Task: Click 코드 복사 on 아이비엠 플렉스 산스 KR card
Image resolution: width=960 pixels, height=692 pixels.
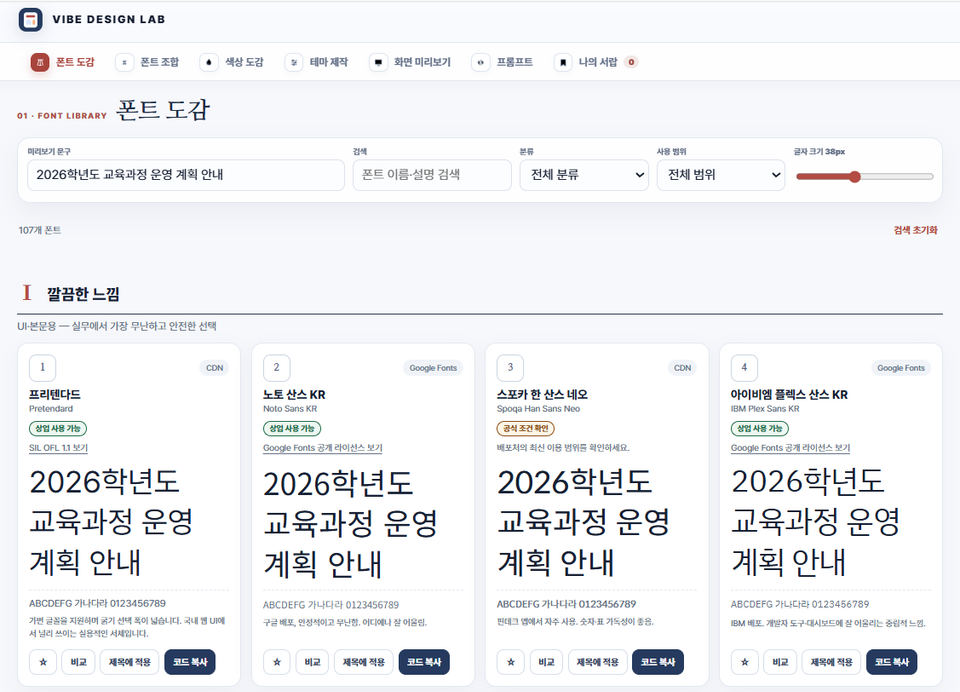Action: pyautogui.click(x=891, y=662)
